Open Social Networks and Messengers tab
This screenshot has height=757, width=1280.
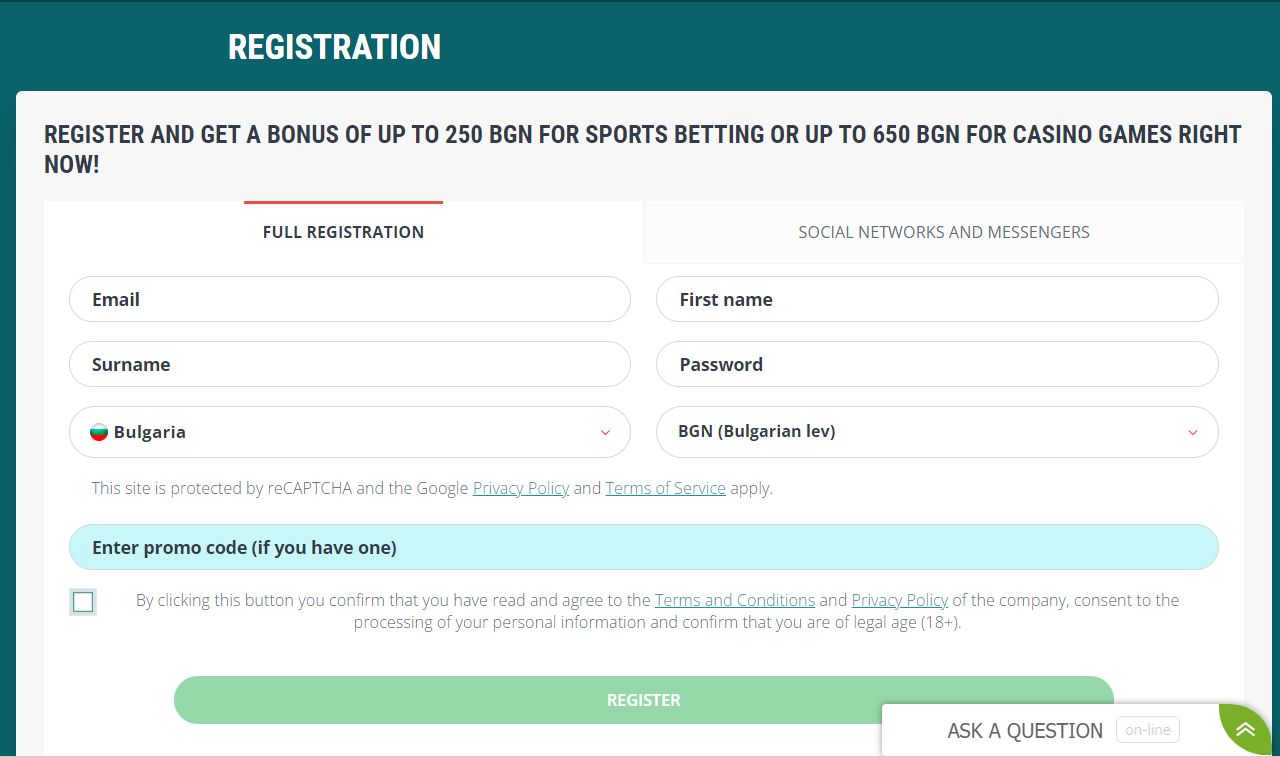944,232
